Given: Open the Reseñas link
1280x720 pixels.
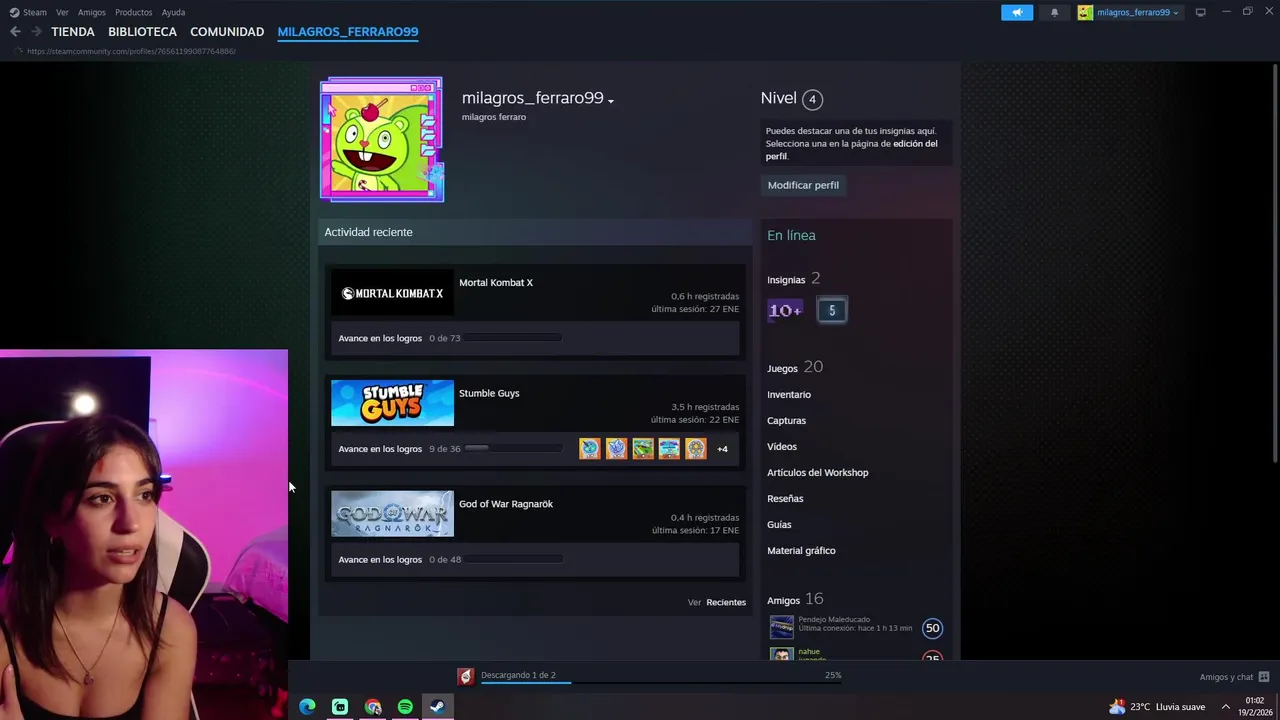Looking at the screenshot, I should (x=785, y=499).
